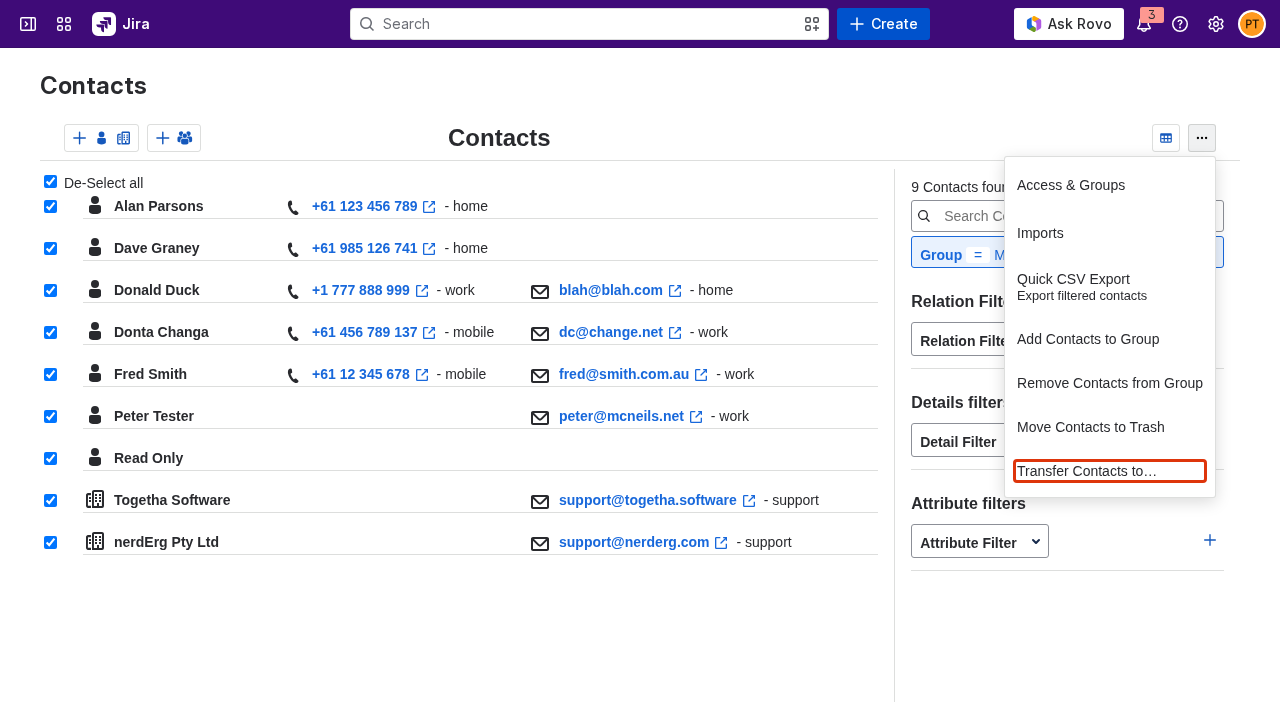Open the Donta Changa contact name
This screenshot has width=1280, height=720.
click(161, 332)
